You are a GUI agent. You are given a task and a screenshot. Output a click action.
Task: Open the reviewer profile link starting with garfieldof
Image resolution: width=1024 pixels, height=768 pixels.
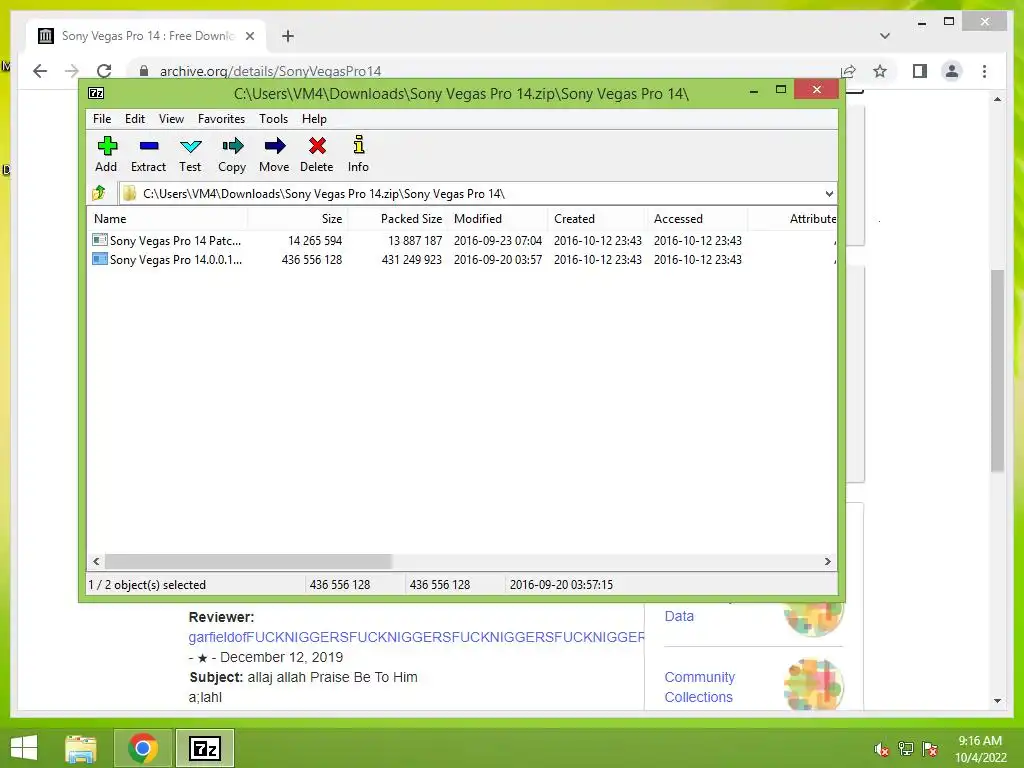416,637
